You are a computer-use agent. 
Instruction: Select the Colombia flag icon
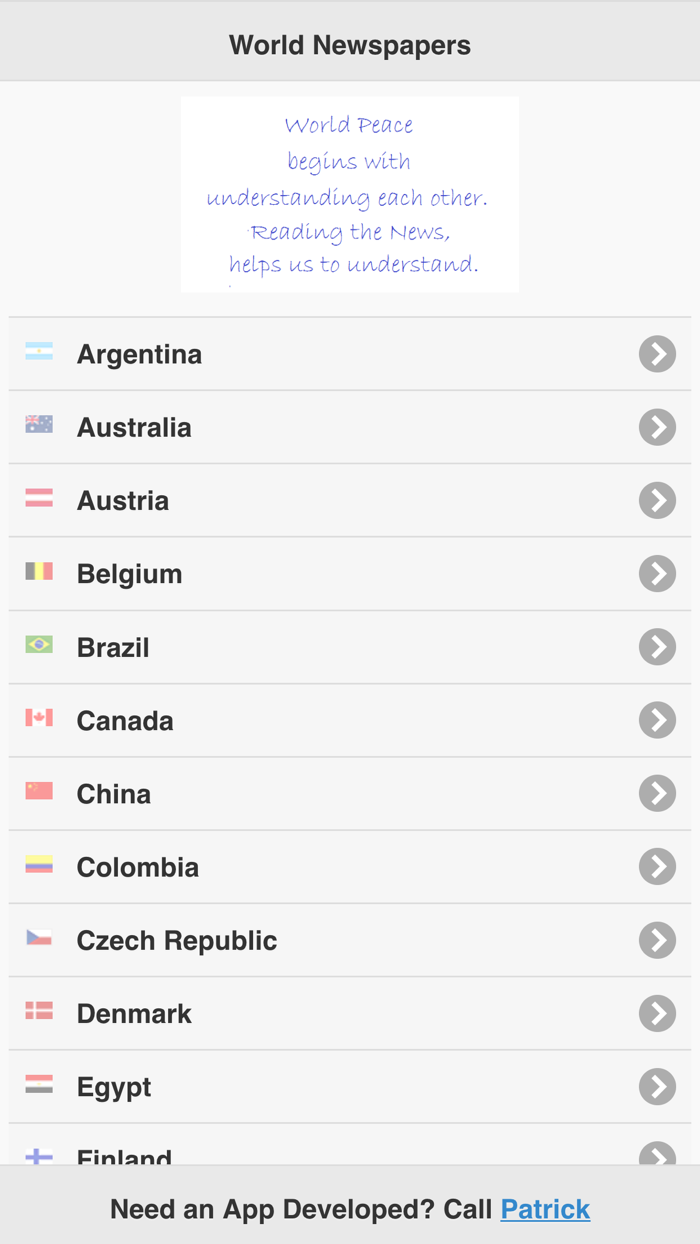38,867
